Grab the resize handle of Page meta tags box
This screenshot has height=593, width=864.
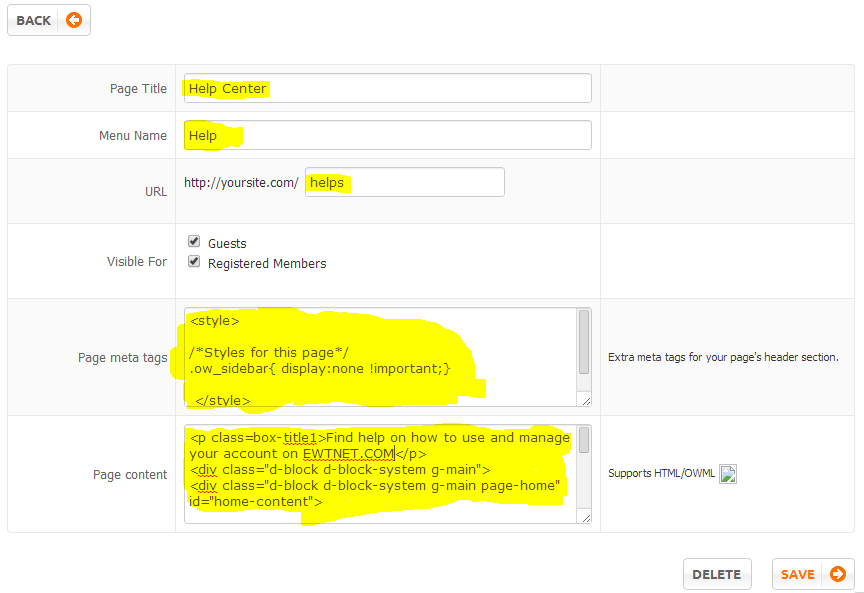click(584, 400)
